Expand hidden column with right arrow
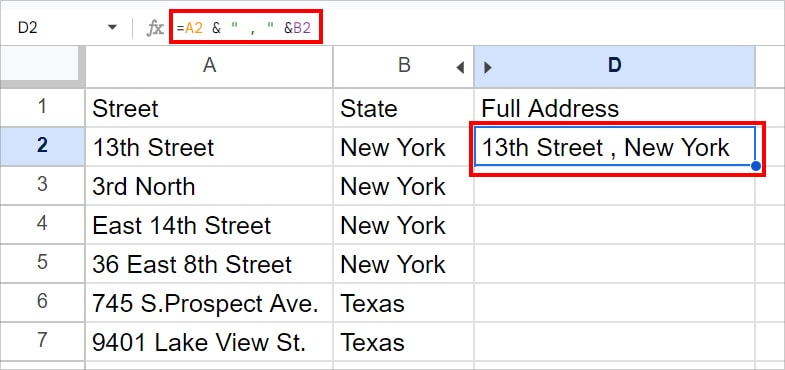Viewport: 785px width, 370px height. 488,67
